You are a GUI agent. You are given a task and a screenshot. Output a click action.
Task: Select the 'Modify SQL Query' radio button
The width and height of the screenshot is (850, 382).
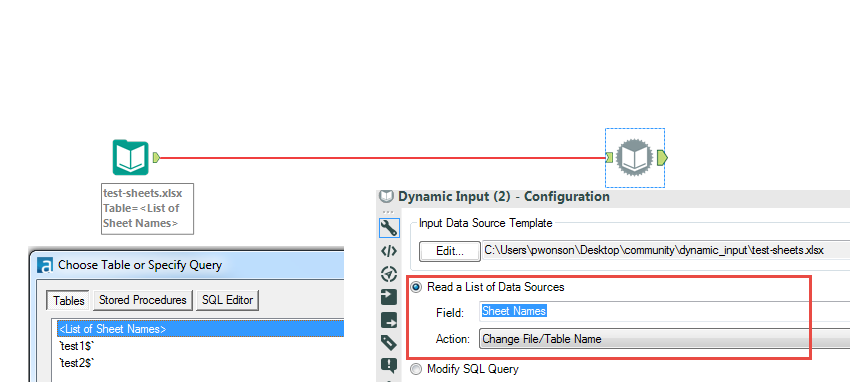click(x=416, y=370)
